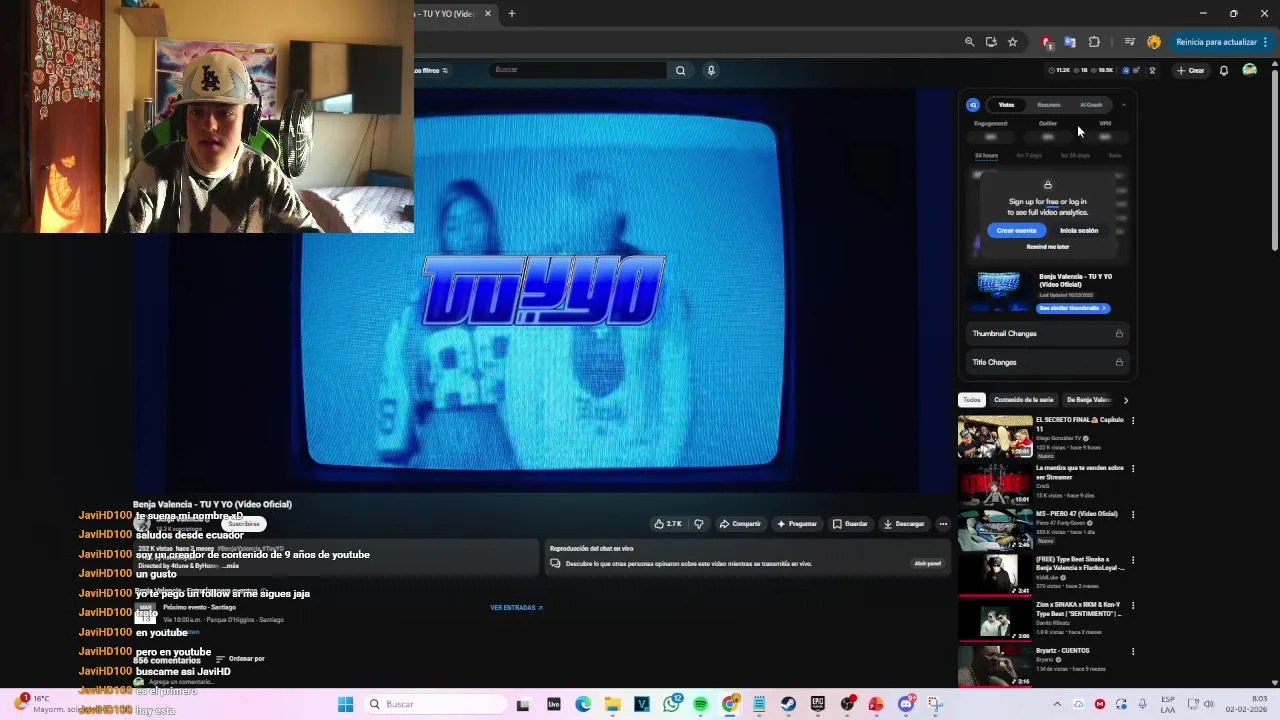Viewport: 1280px width, 720px height.
Task: Open Steam from the taskbar
Action: pyautogui.click(x=788, y=704)
